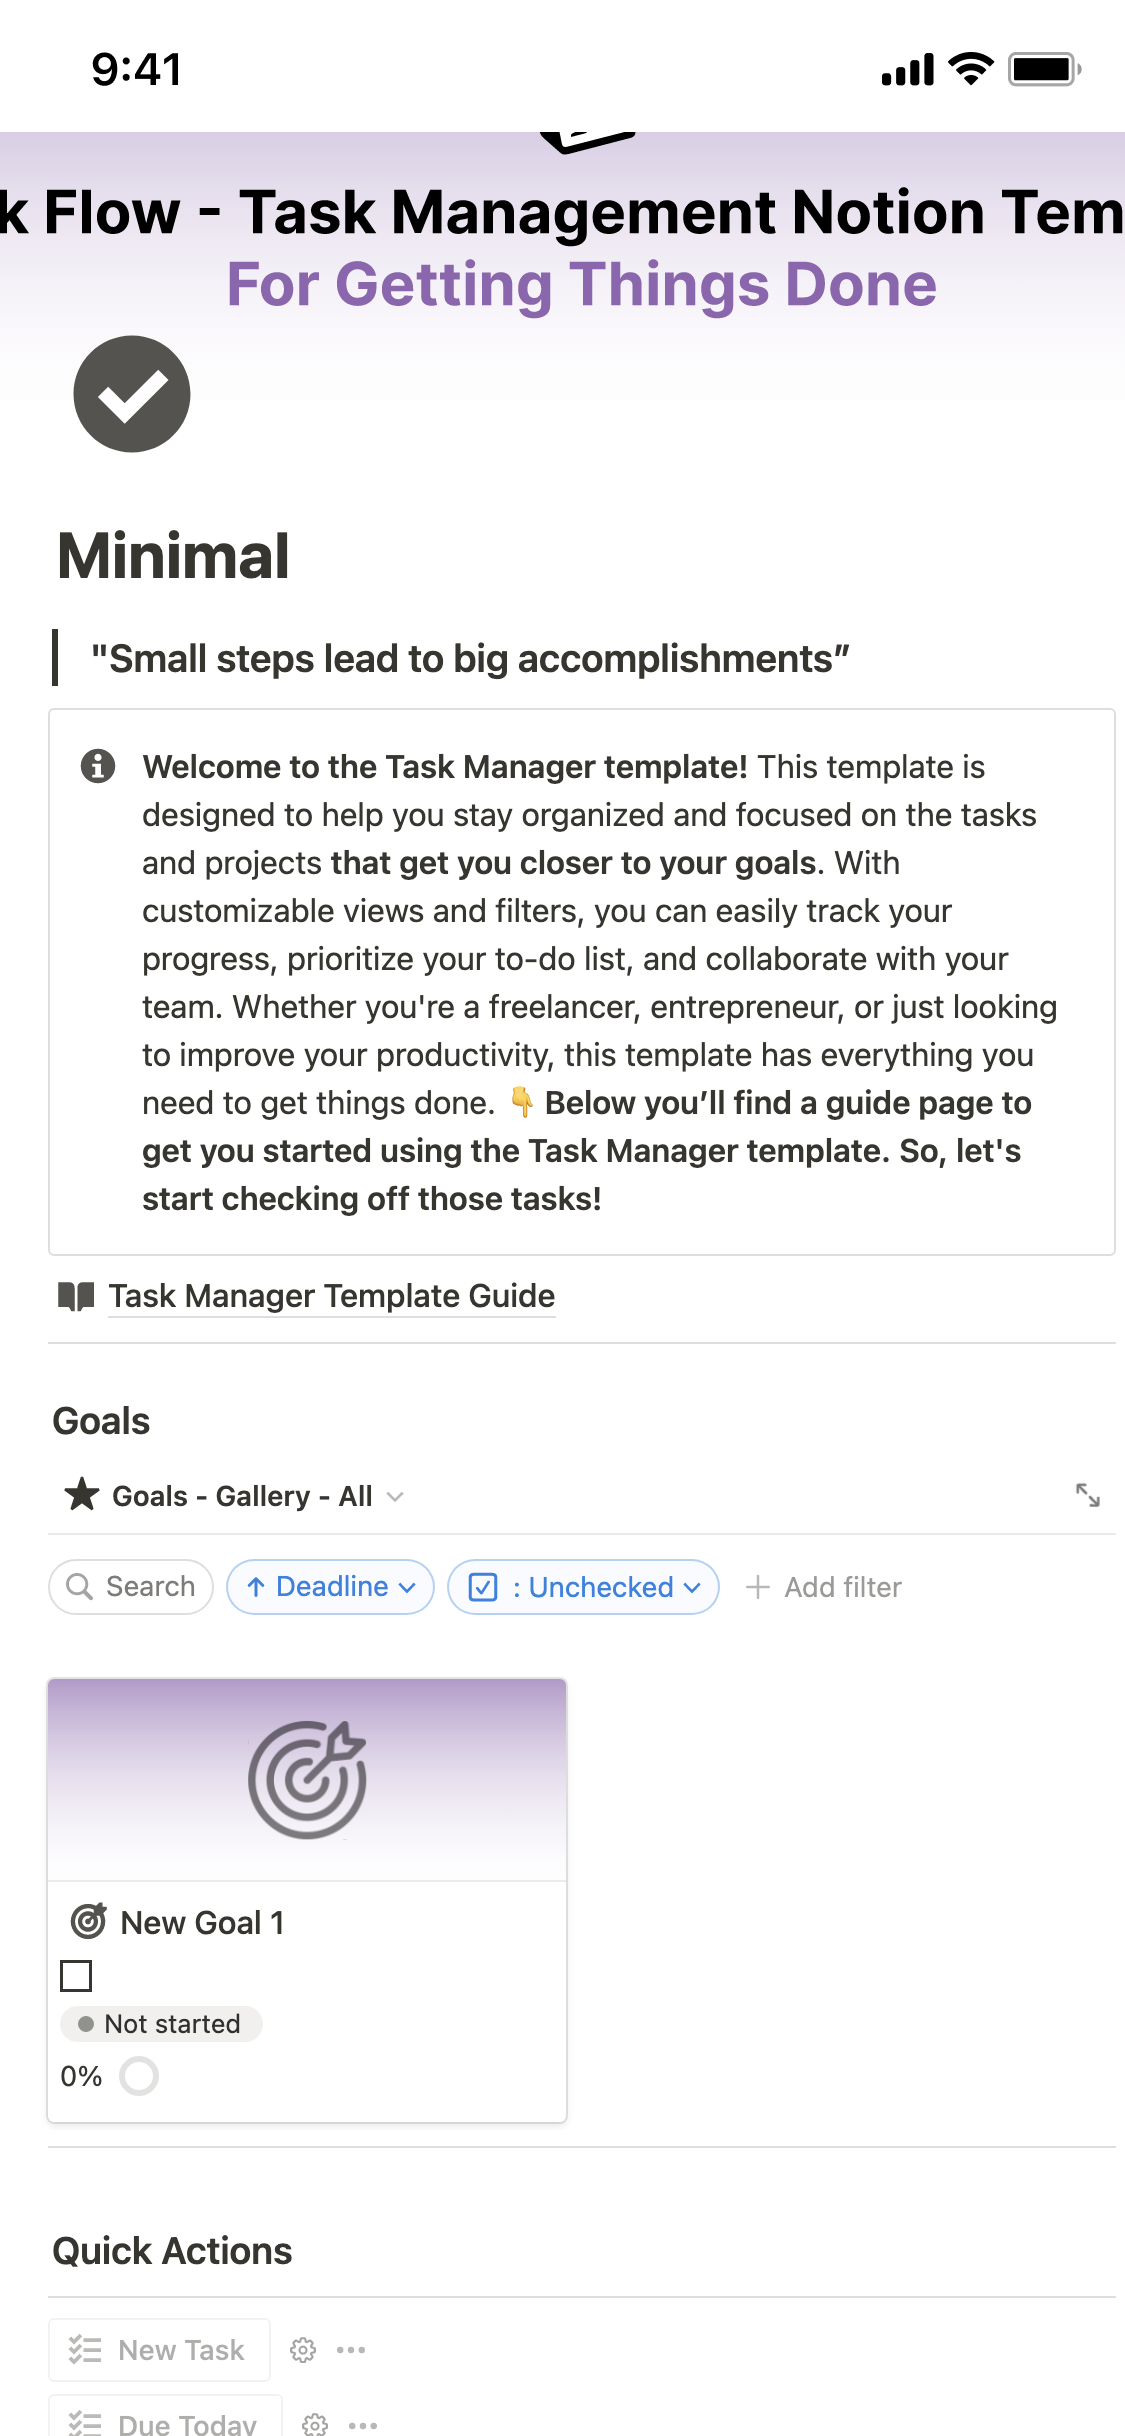Open settings gear beside New Task button
This screenshot has width=1125, height=2436.
(303, 2350)
